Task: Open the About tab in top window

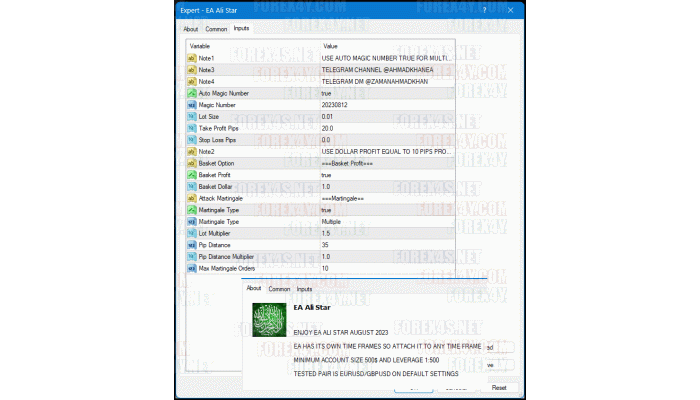Action: point(191,28)
